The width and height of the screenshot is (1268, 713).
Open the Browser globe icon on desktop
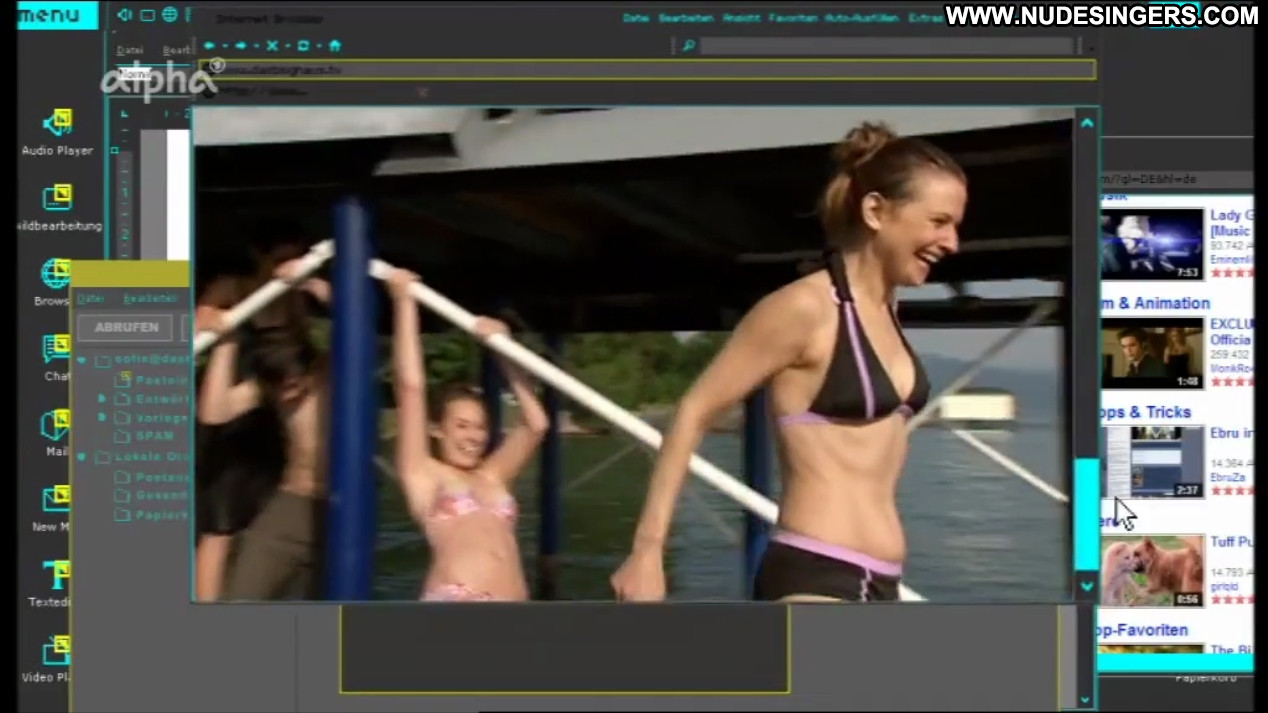click(55, 273)
